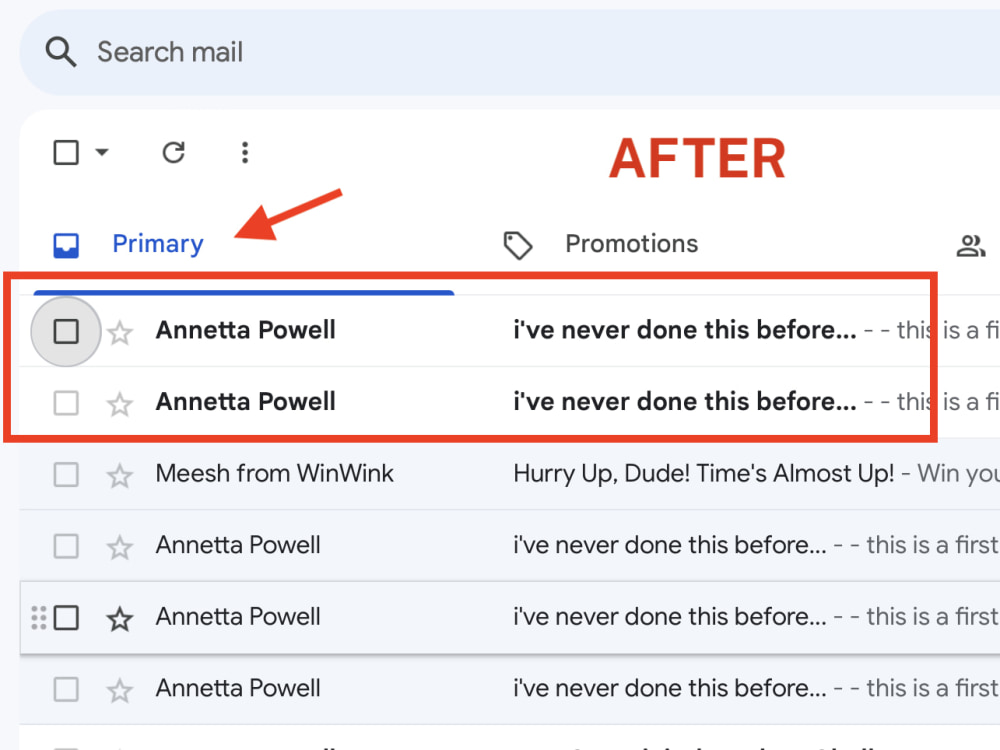Click the Promotions tab tag icon
This screenshot has height=750, width=1000.
(518, 243)
